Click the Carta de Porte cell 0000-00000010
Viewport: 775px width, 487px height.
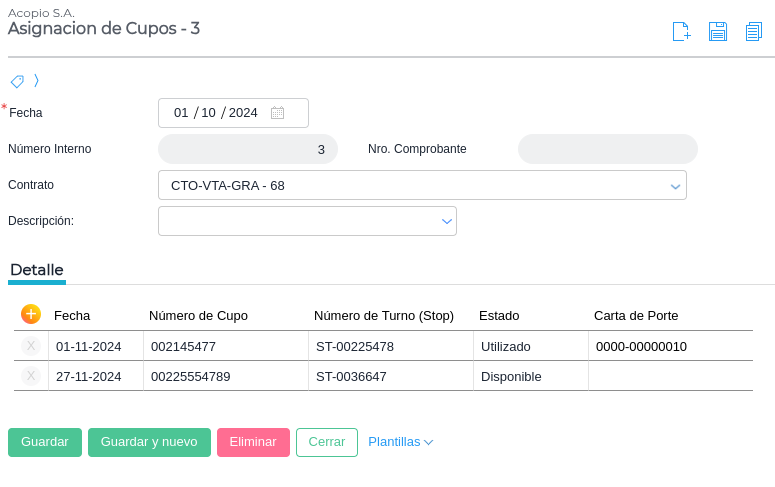[x=641, y=346]
